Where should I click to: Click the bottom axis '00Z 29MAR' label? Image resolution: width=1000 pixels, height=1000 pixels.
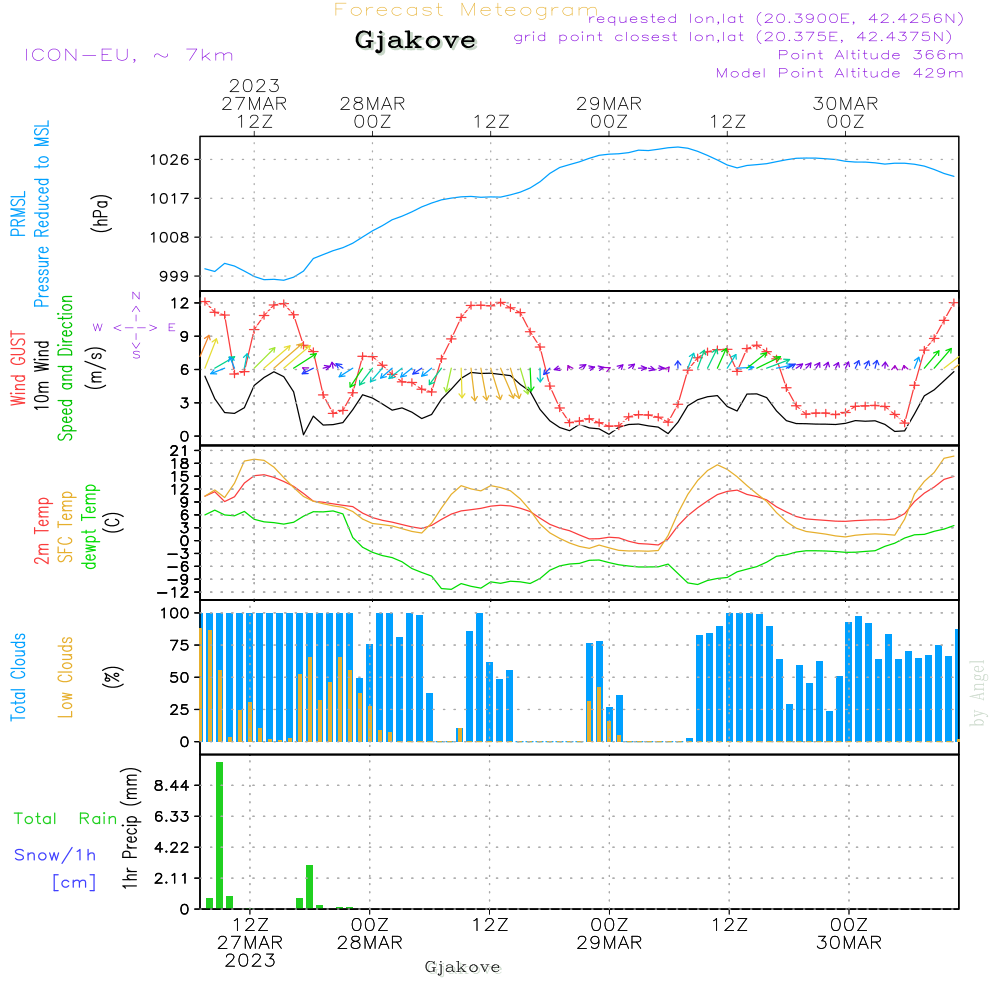(609, 934)
